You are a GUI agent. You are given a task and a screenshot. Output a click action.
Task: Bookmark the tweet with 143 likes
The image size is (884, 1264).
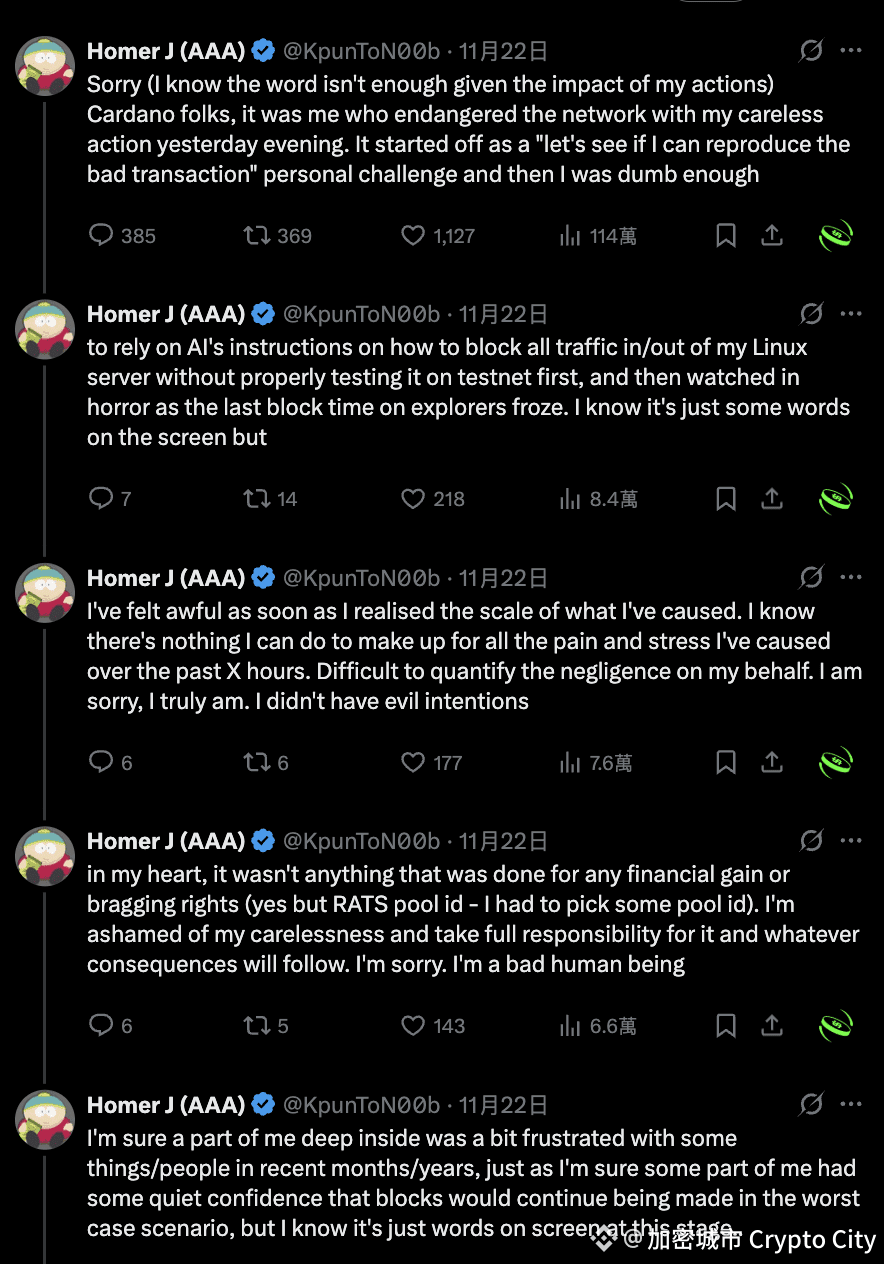(726, 1025)
